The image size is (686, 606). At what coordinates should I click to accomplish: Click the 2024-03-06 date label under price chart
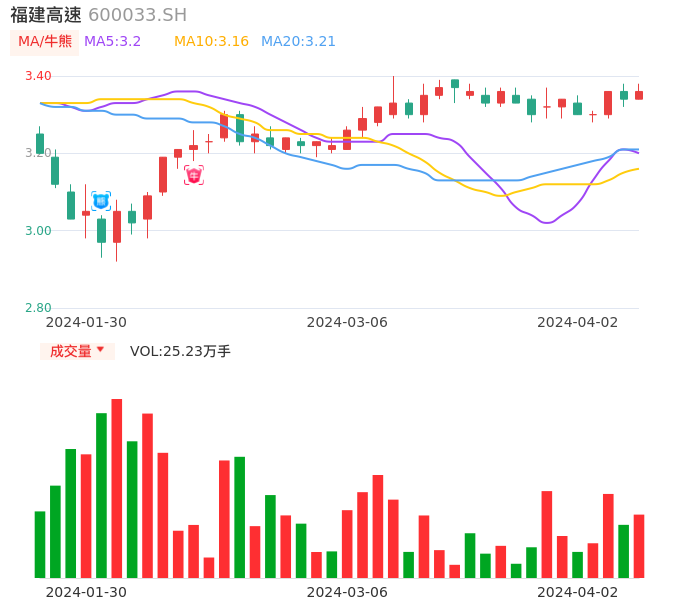point(347,322)
